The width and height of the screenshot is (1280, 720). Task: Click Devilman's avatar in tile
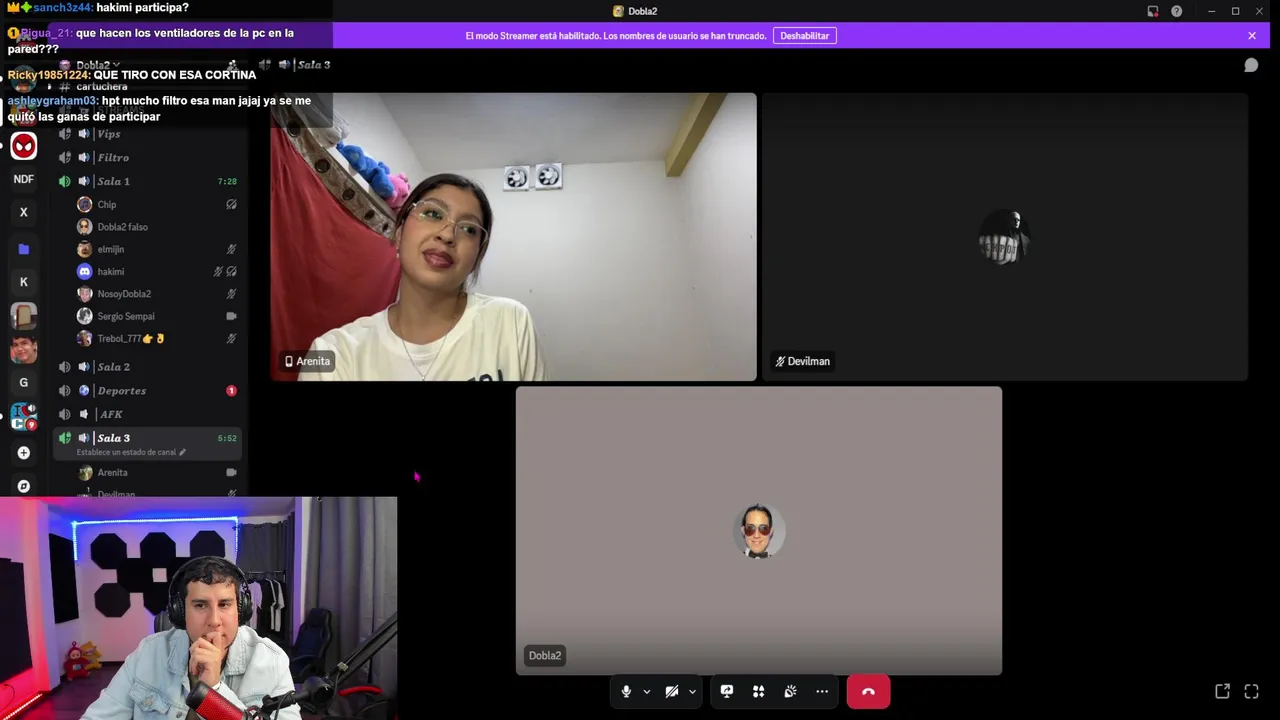click(x=1004, y=237)
